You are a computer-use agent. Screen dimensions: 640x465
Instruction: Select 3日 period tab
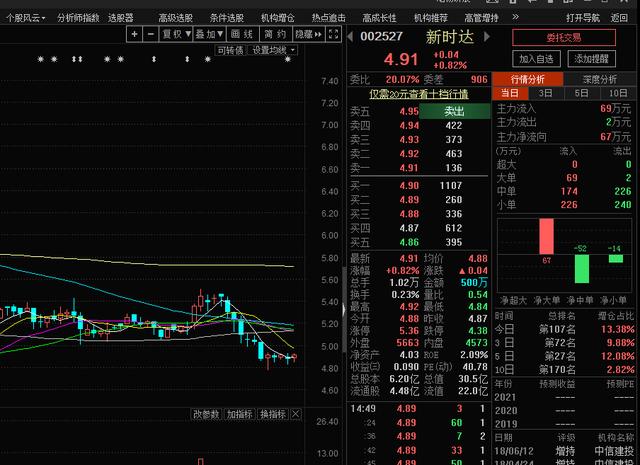pyautogui.click(x=546, y=93)
